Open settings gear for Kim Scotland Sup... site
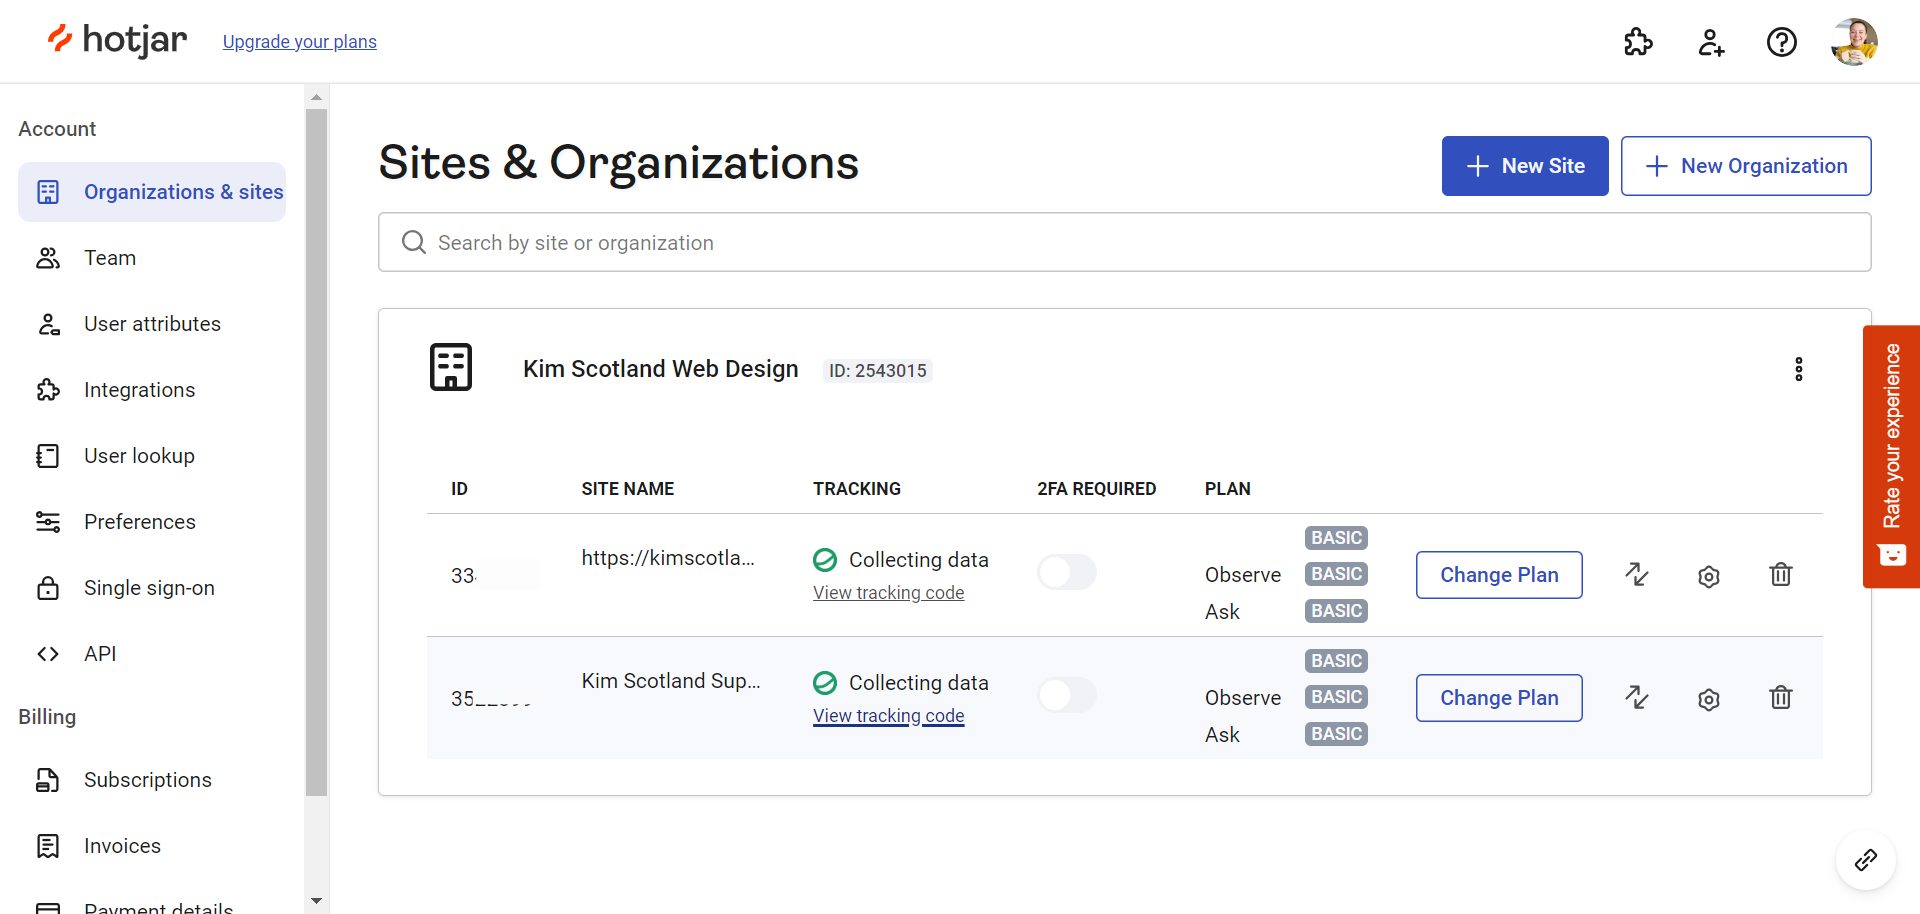Image resolution: width=1920 pixels, height=914 pixels. [x=1709, y=699]
